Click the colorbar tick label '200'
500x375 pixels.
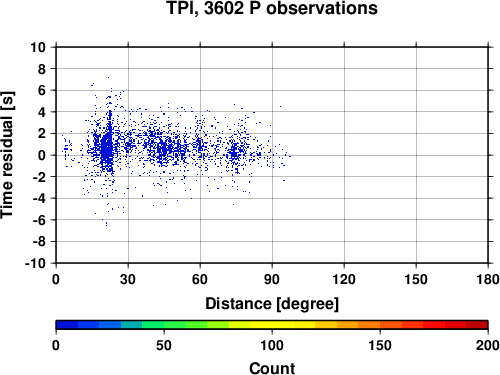tap(487, 345)
